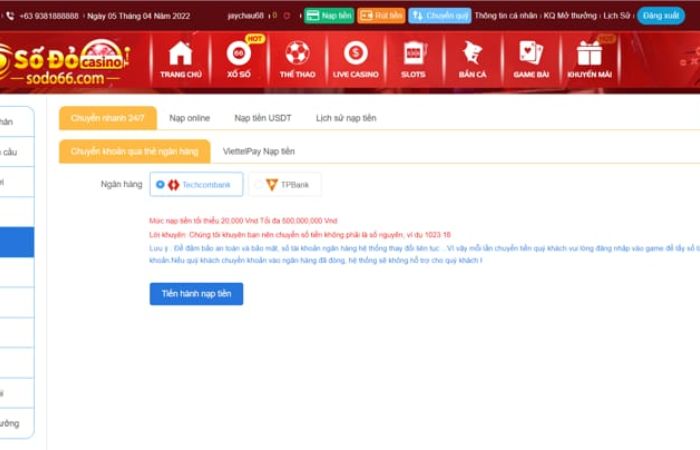
Task: Open the Lịch sử nạp tiền tab
Action: point(346,118)
